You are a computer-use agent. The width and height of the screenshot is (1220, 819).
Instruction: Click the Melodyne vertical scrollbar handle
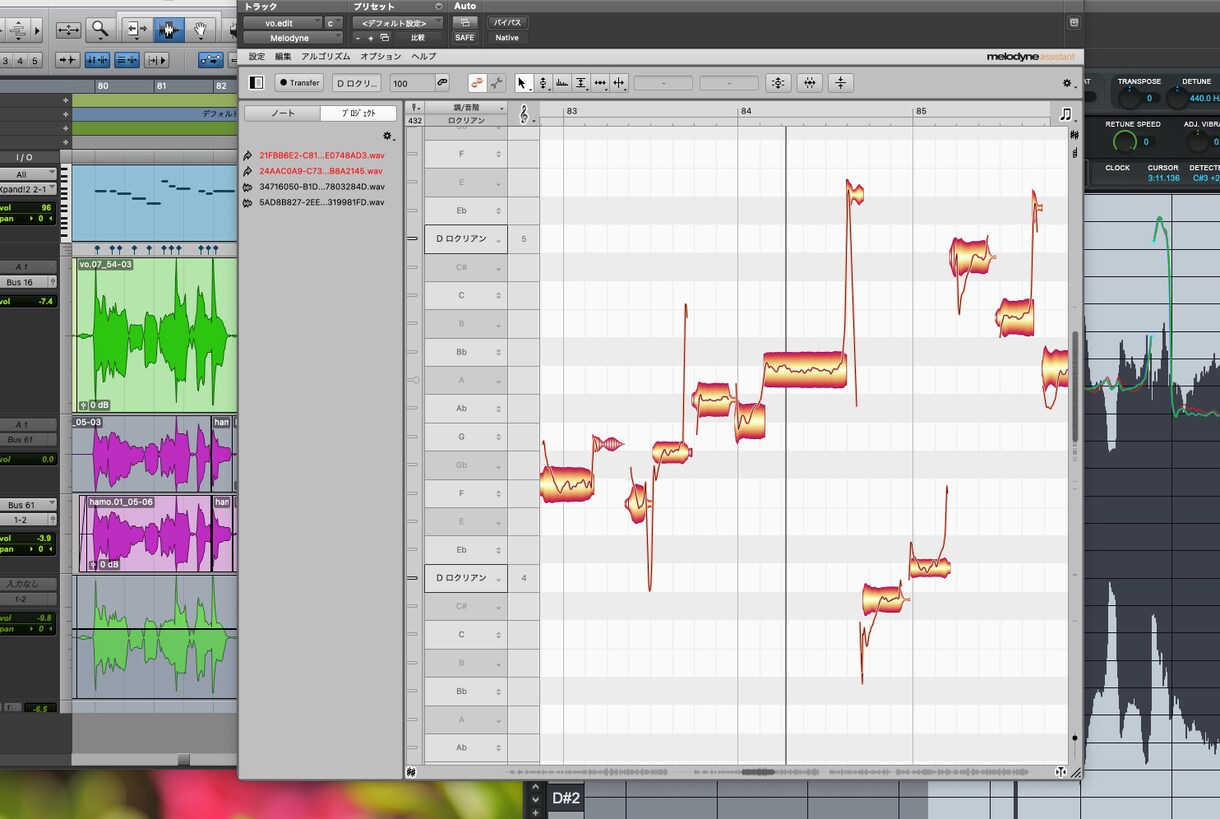pyautogui.click(x=1075, y=386)
